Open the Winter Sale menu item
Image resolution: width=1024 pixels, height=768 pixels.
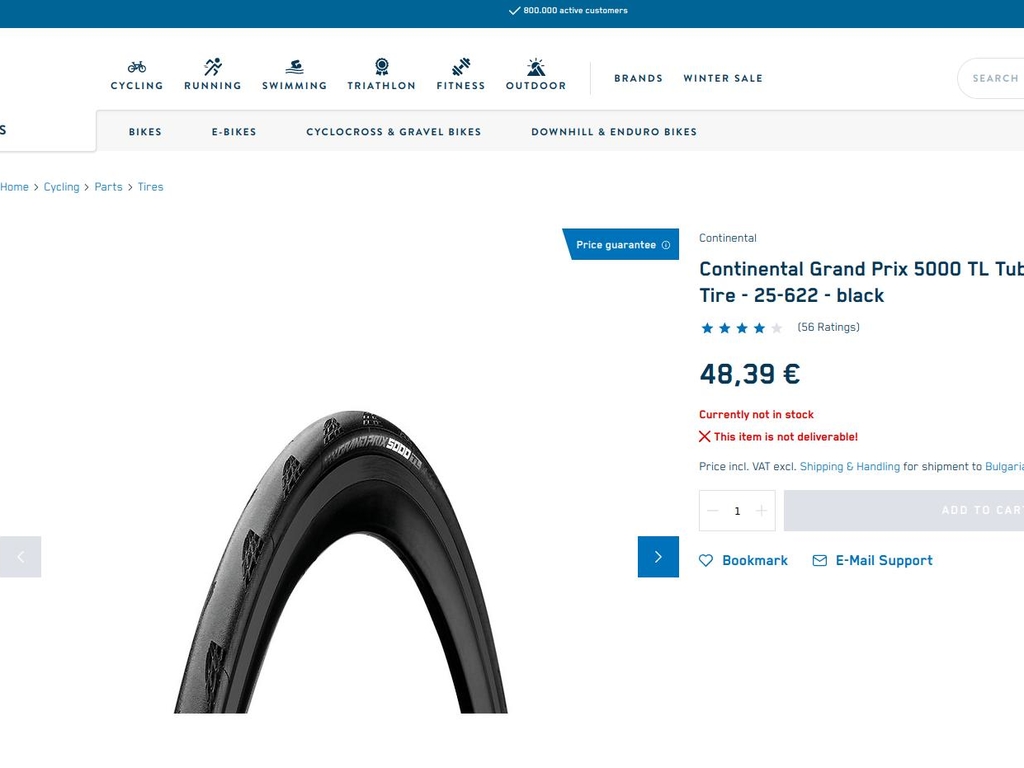pos(723,78)
